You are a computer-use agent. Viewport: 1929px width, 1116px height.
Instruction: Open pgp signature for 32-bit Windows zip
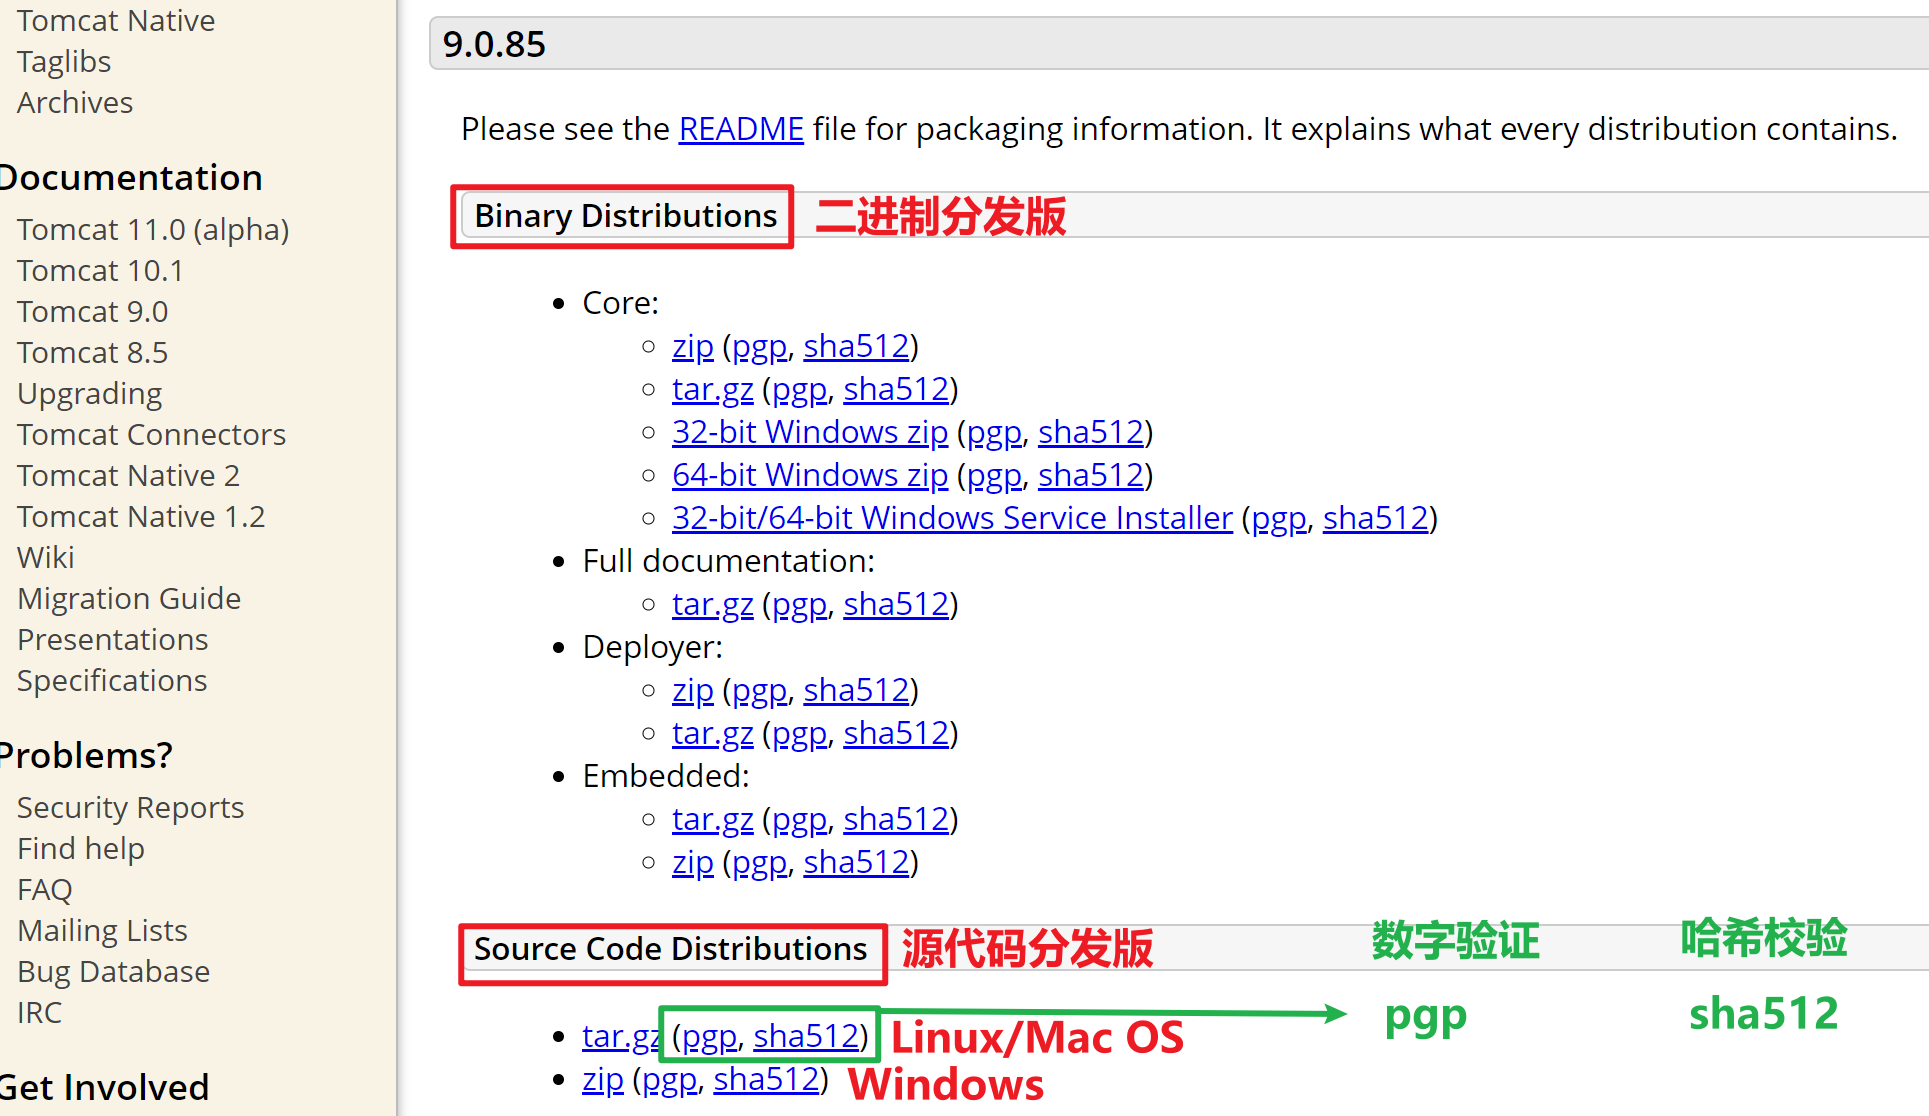coord(994,432)
